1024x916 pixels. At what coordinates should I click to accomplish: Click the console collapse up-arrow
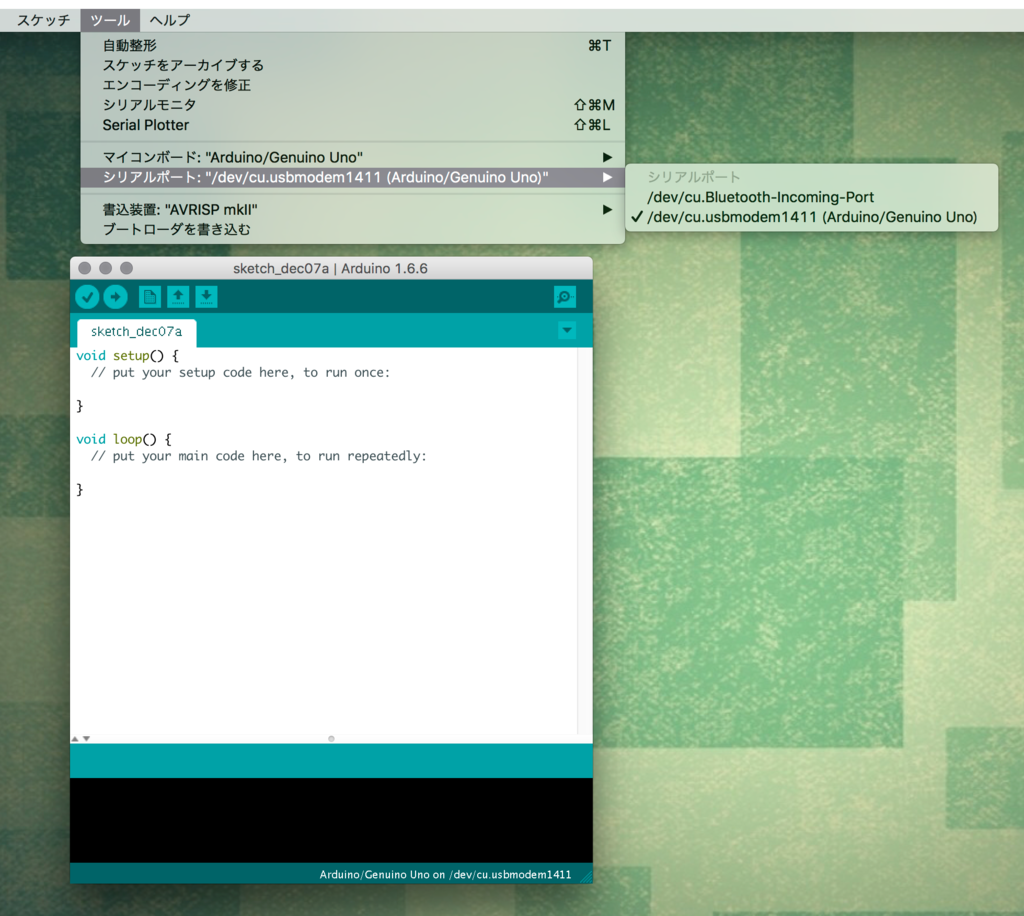(x=75, y=738)
